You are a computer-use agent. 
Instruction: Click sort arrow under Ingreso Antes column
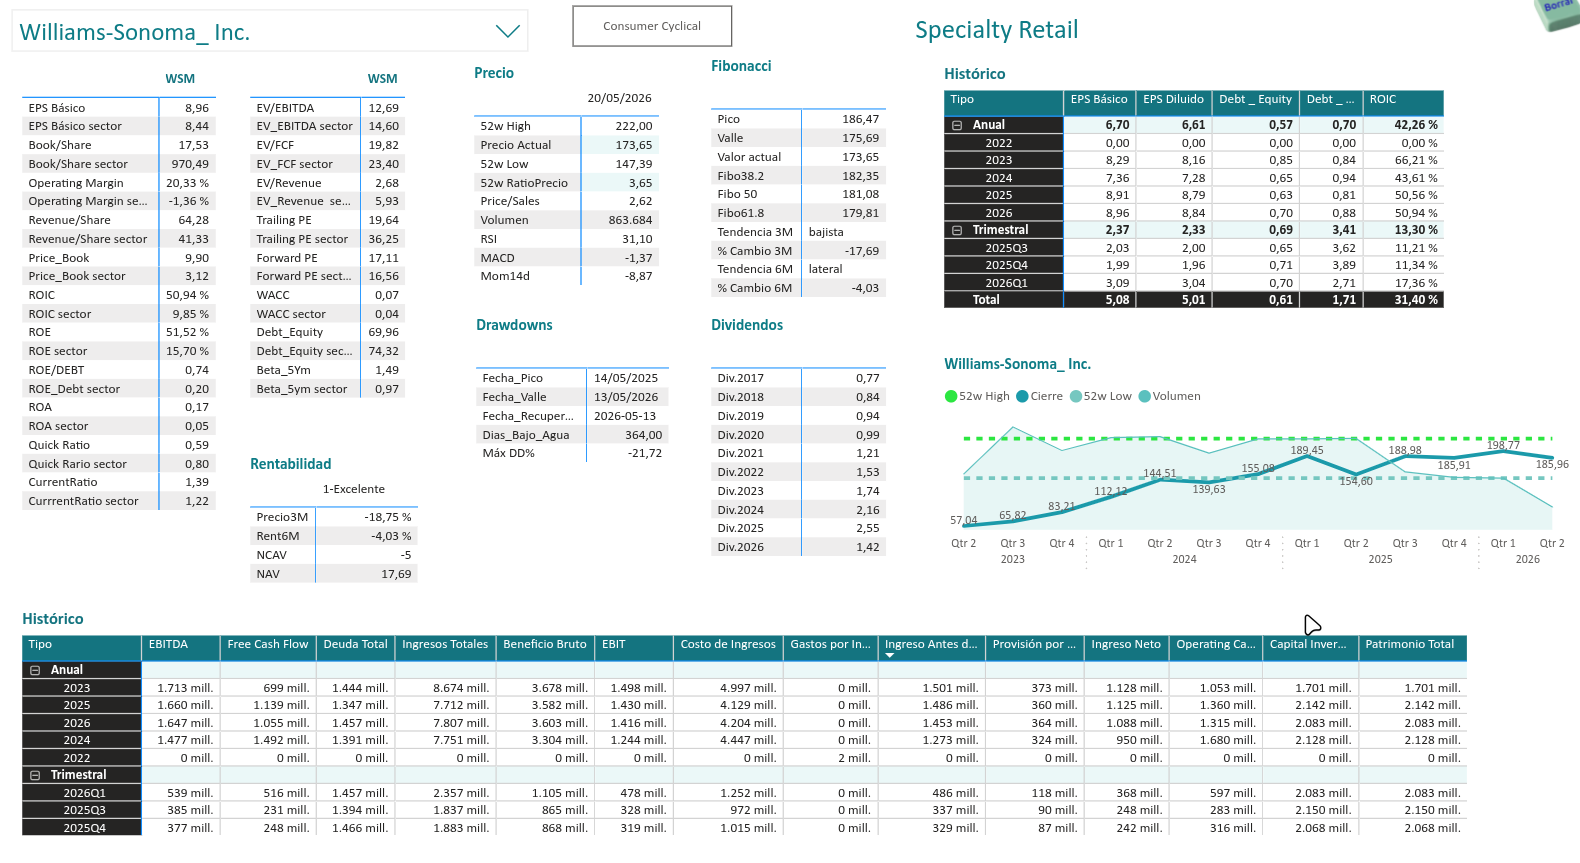tap(889, 656)
